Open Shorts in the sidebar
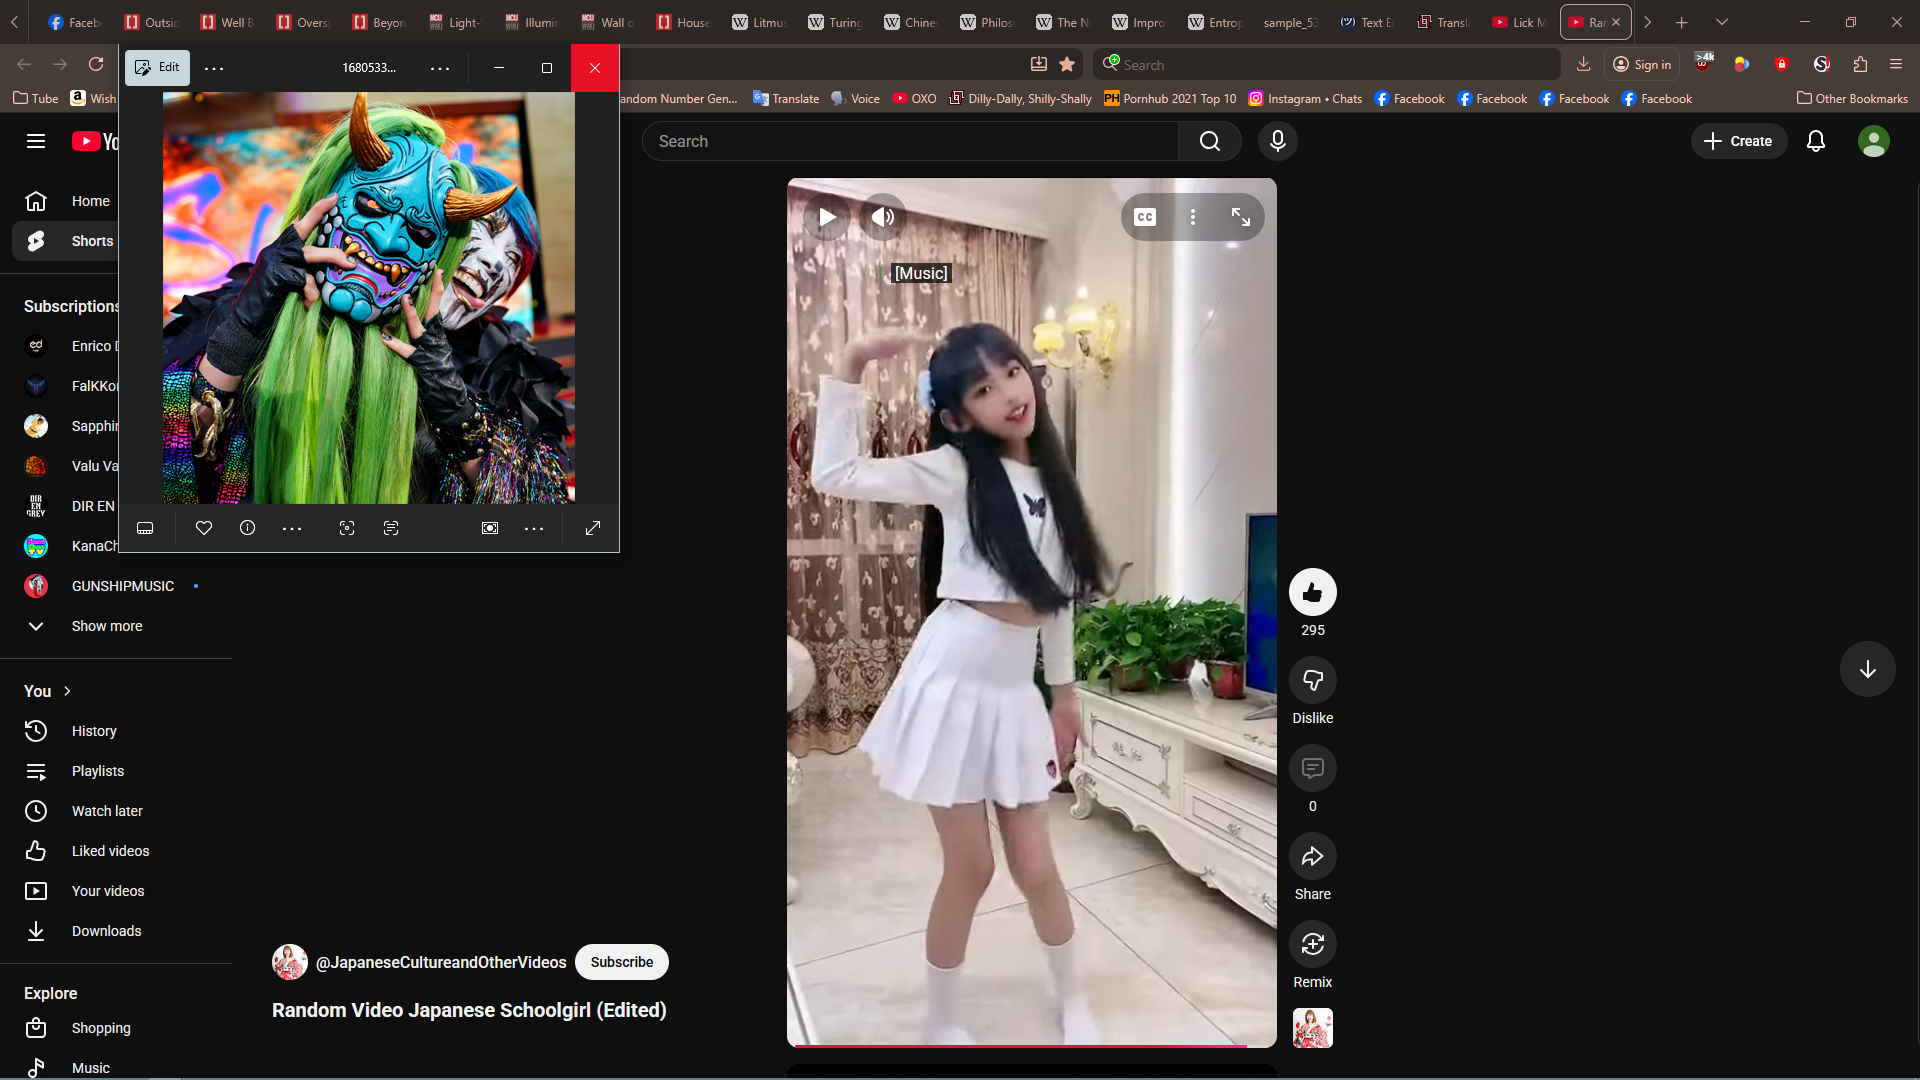The image size is (1920, 1080). pyautogui.click(x=92, y=241)
